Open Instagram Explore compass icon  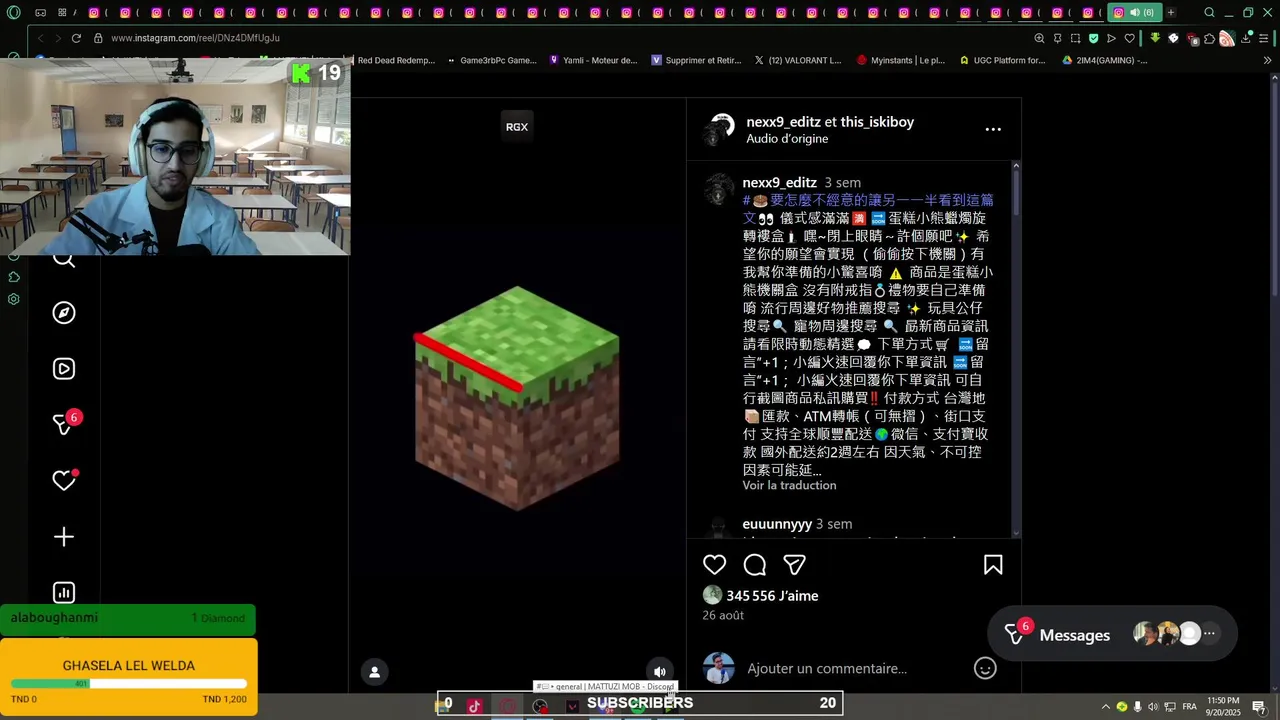(64, 313)
